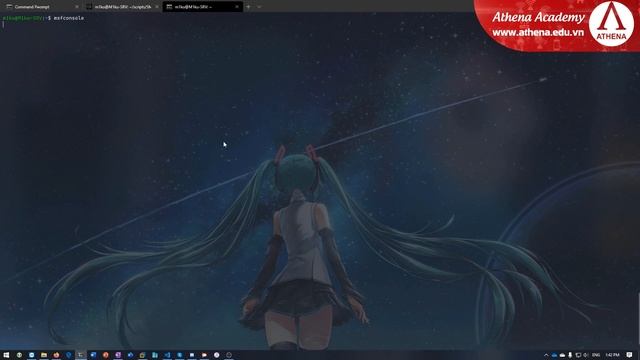Click the microphone tray icon

(x=570, y=355)
